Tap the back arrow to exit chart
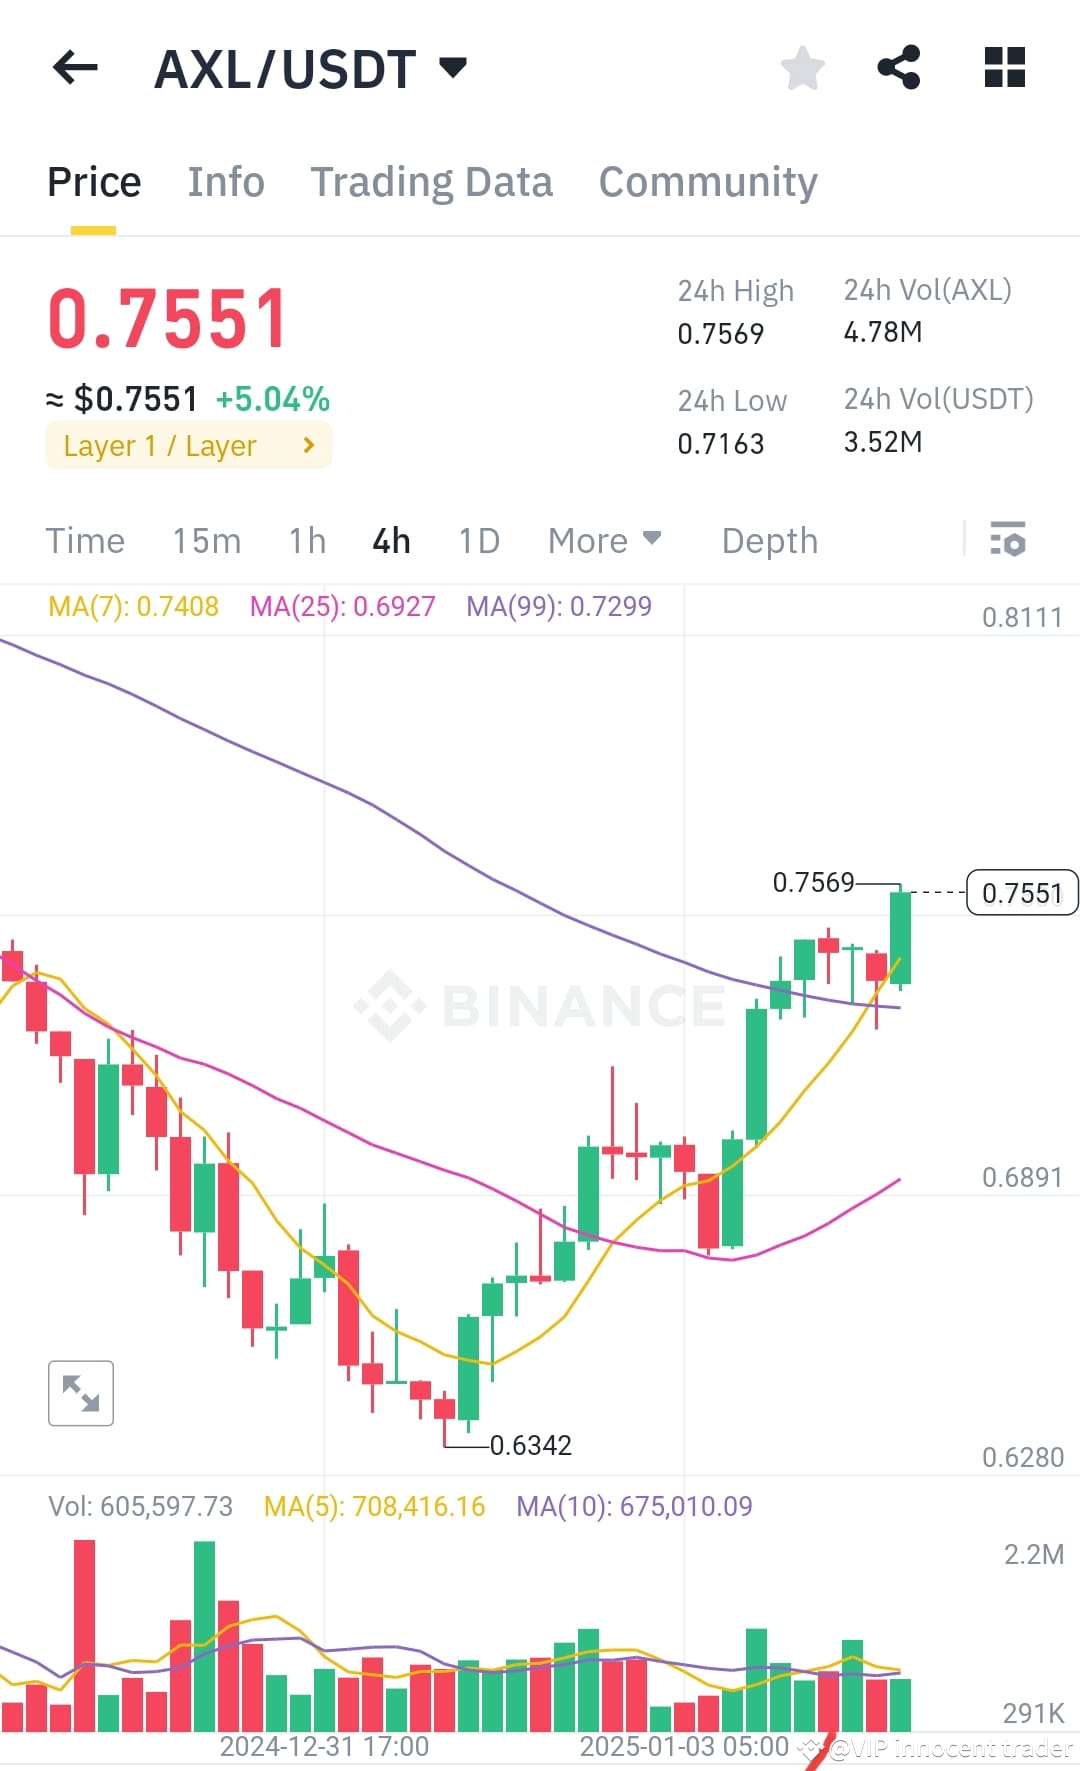Viewport: 1080px width, 1771px height. [73, 67]
